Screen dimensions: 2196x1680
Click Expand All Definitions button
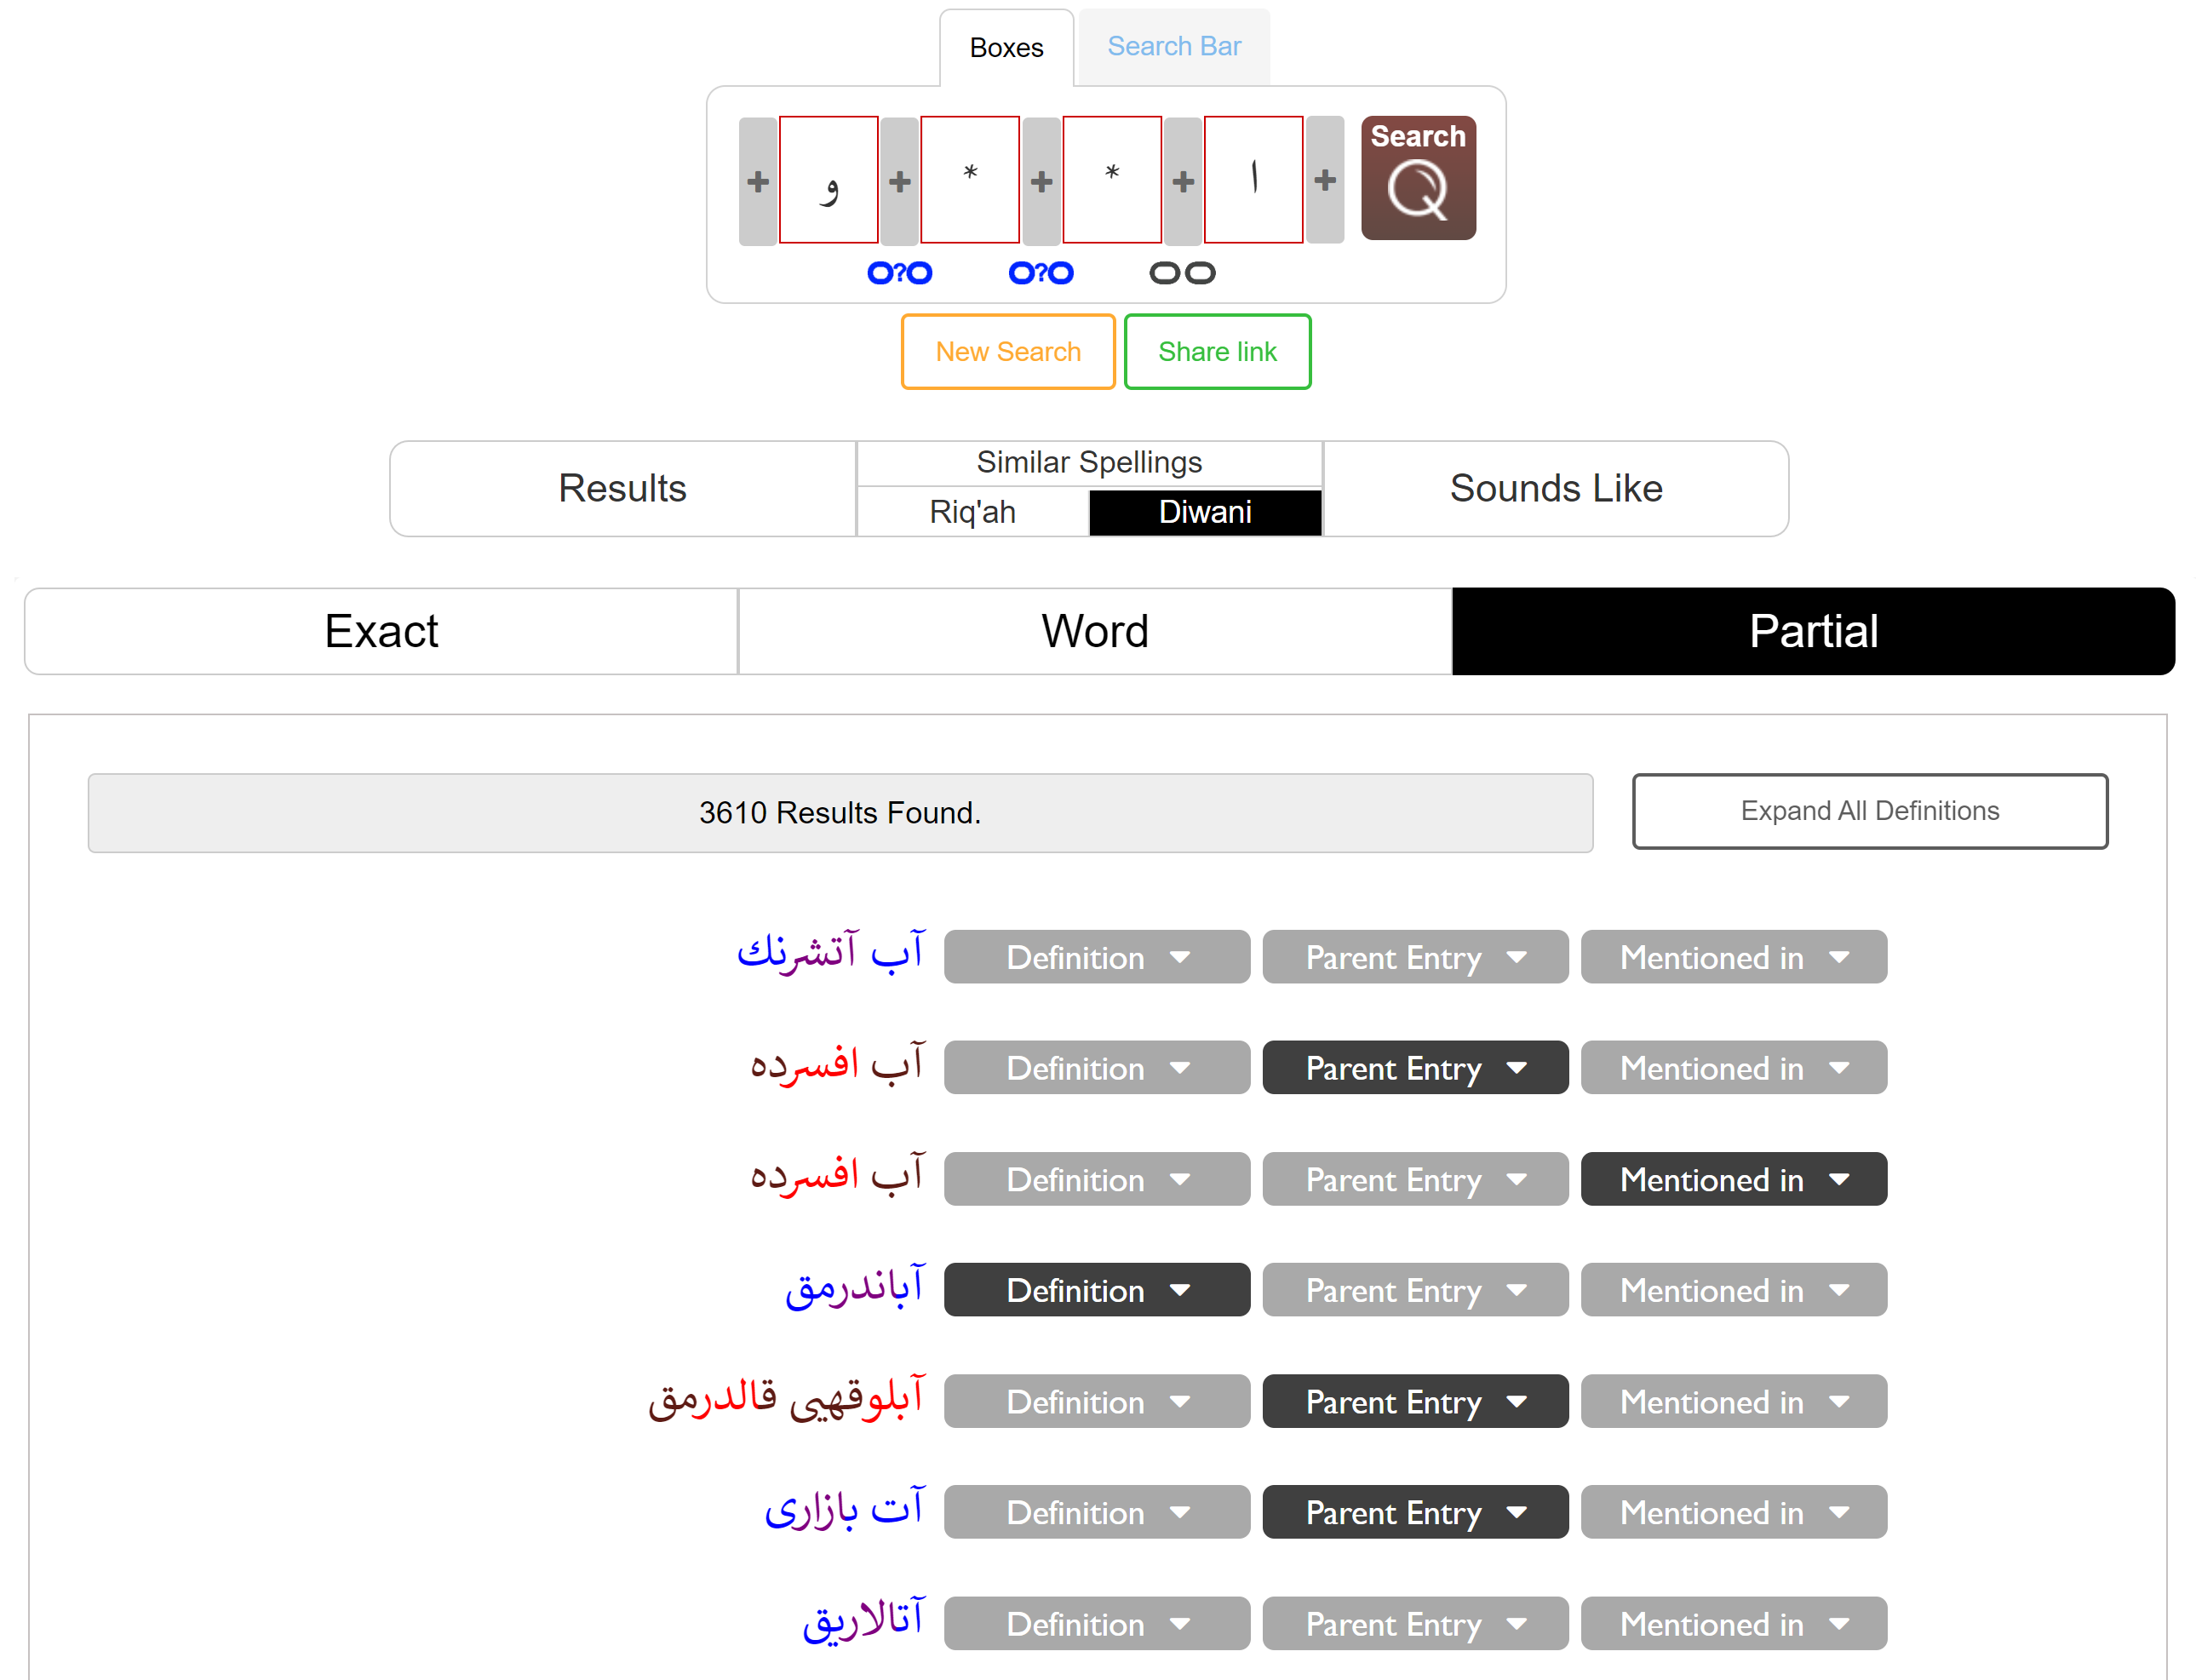pyautogui.click(x=1869, y=811)
